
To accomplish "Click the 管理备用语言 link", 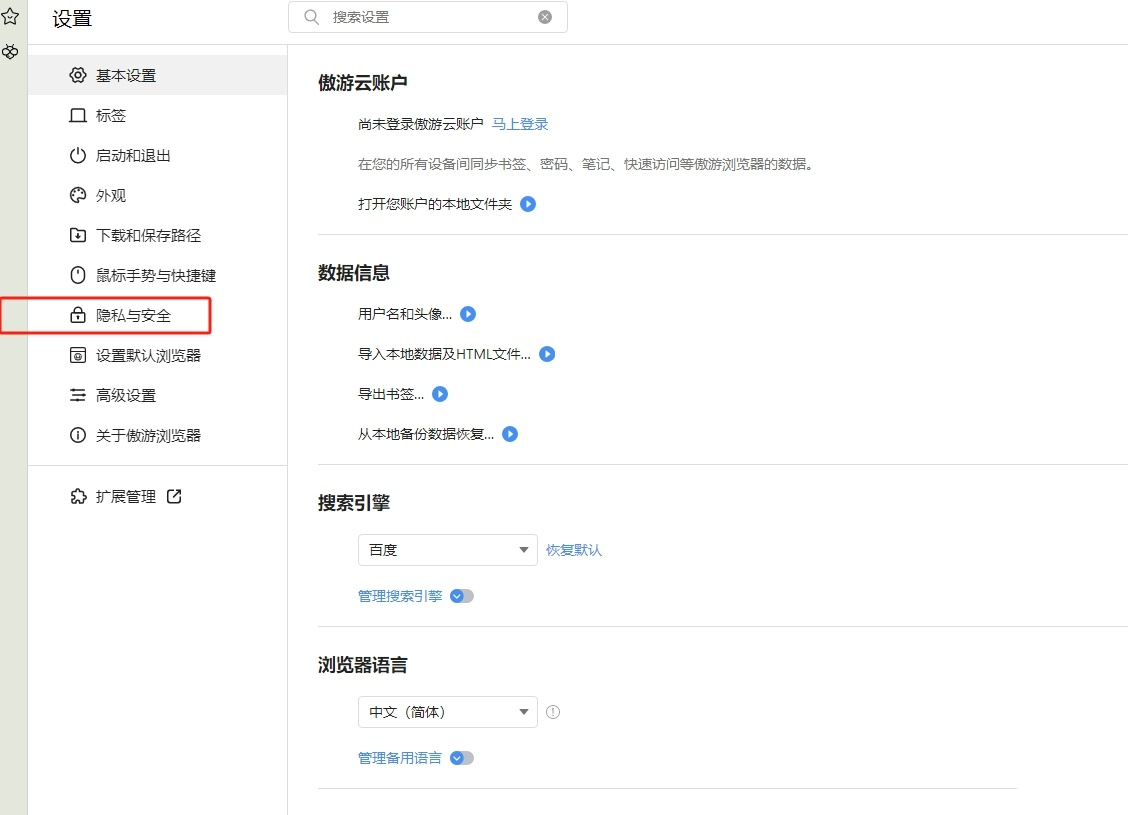I will (x=400, y=758).
